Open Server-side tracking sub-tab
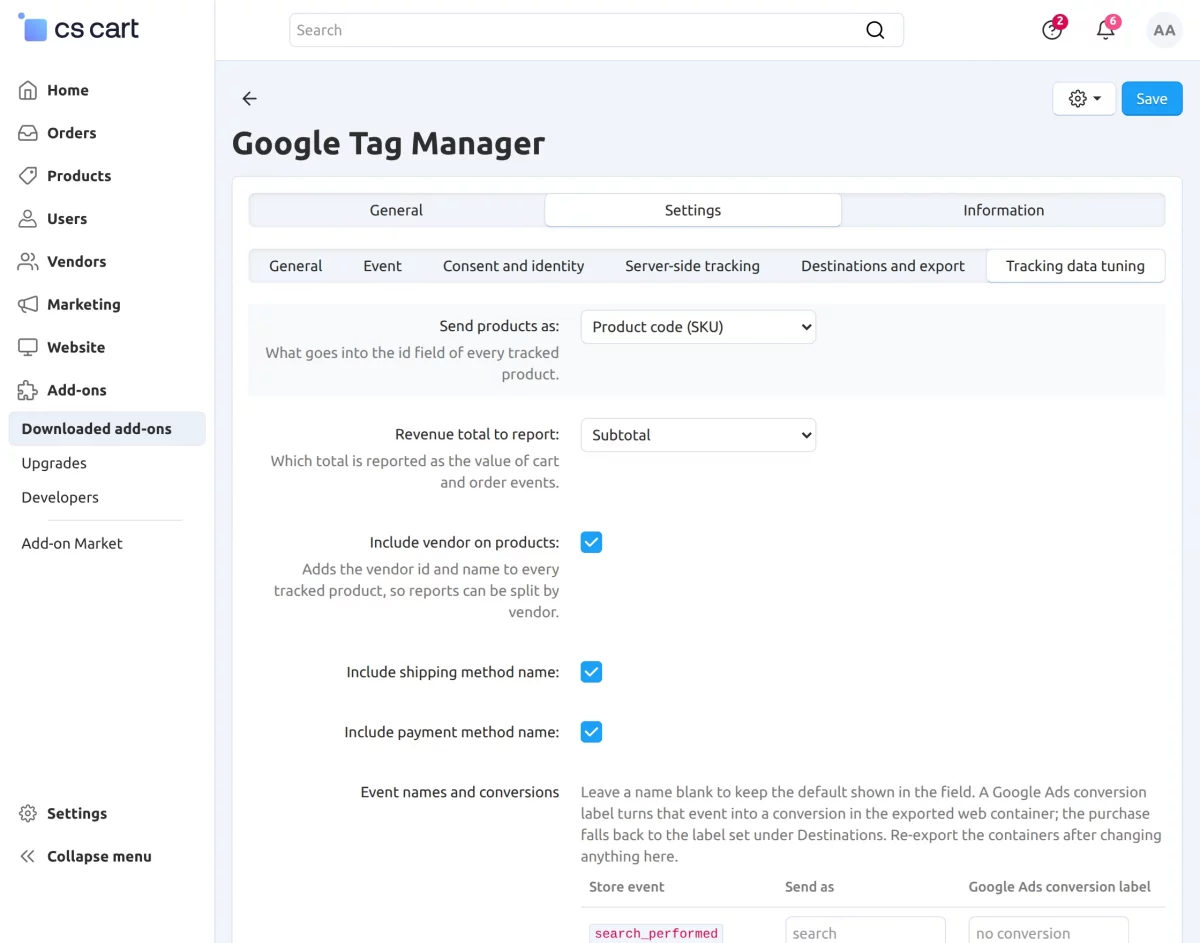The width and height of the screenshot is (1200, 943). (x=692, y=266)
